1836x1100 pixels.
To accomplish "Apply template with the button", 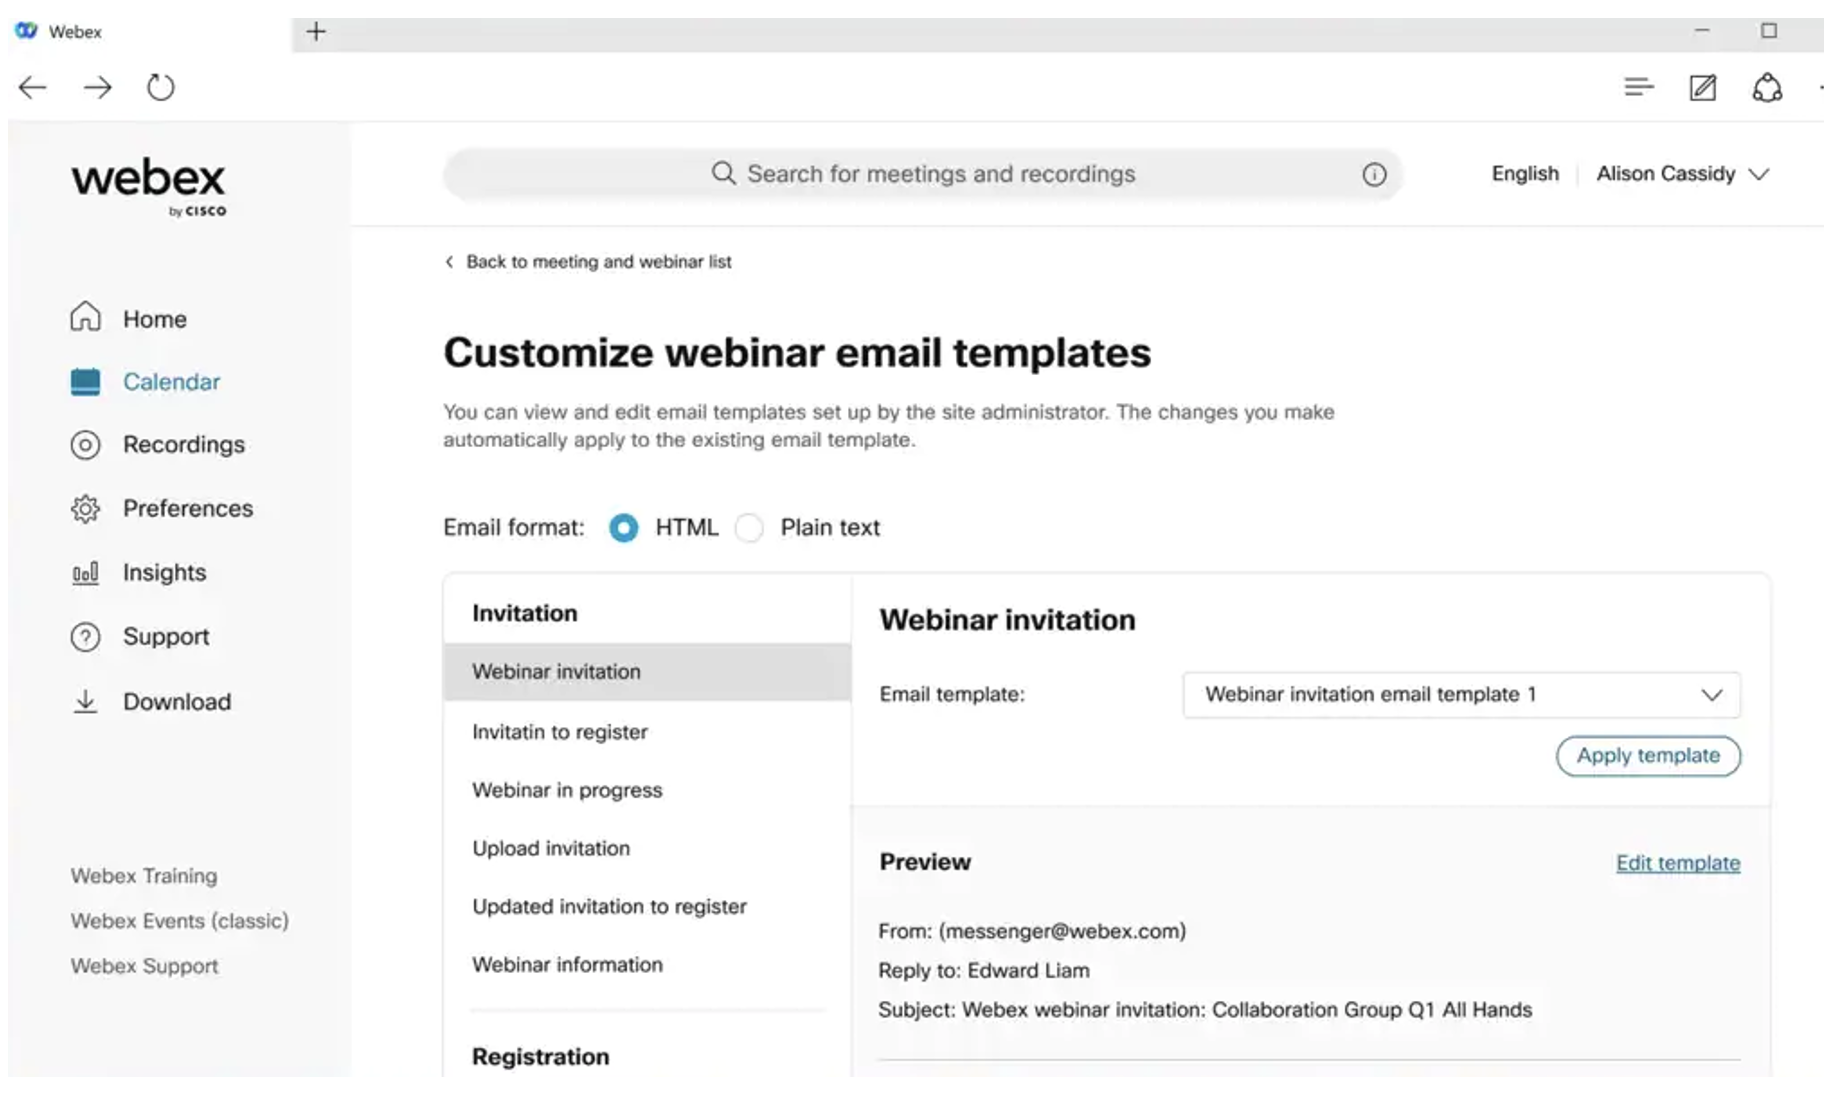I will point(1648,756).
